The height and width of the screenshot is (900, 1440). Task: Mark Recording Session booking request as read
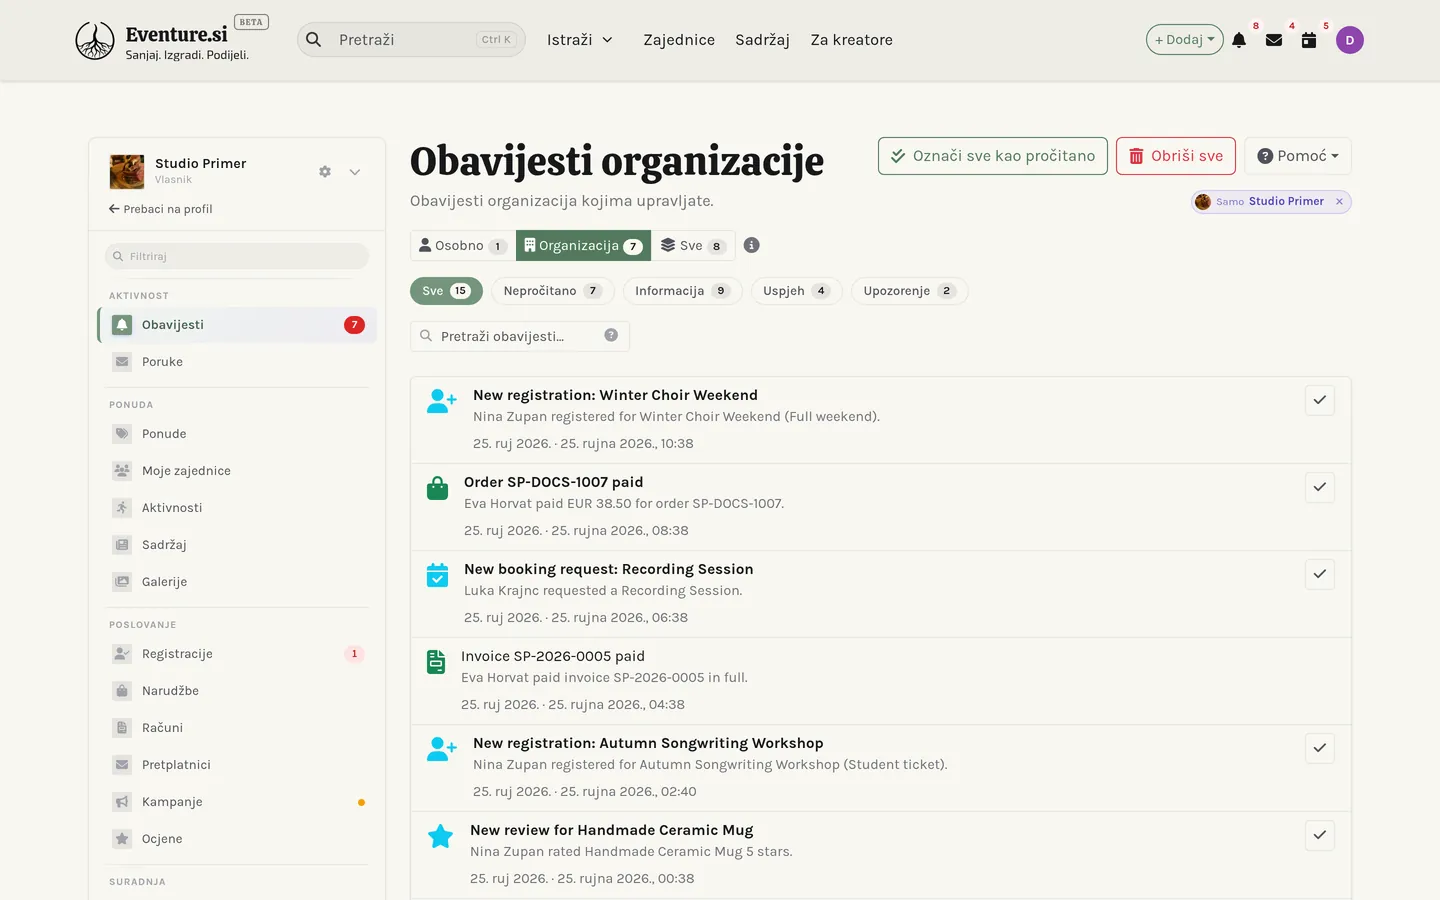[1320, 574]
